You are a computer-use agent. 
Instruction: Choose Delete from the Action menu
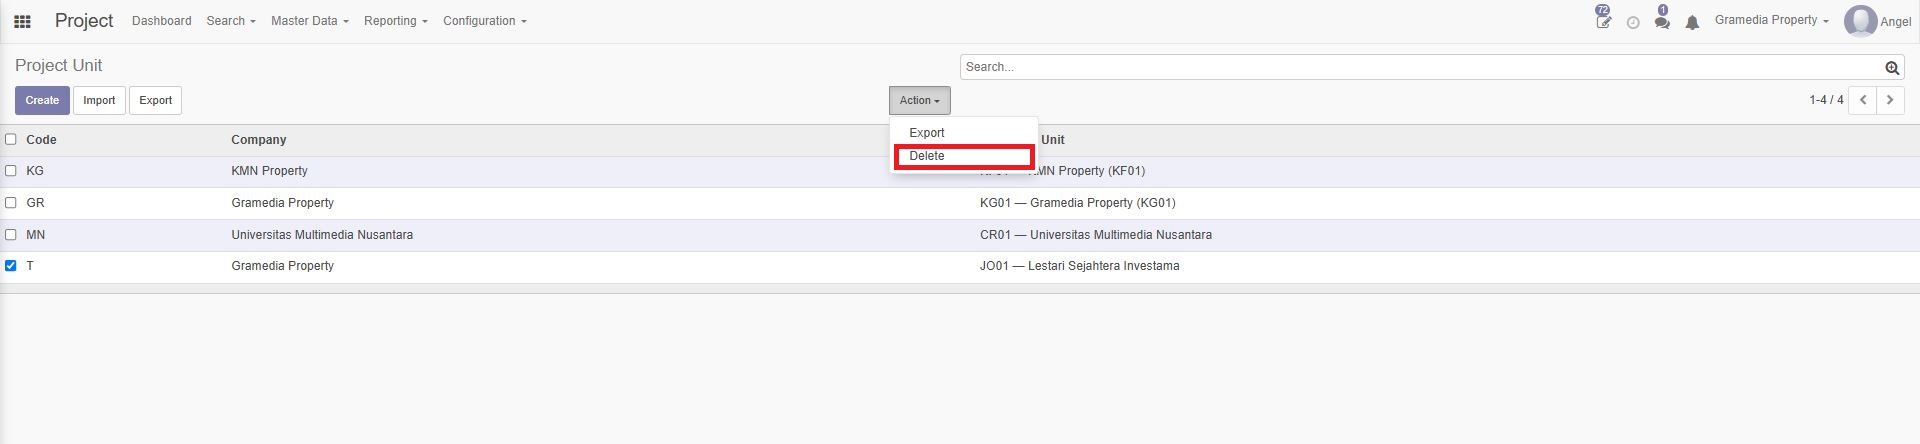927,156
